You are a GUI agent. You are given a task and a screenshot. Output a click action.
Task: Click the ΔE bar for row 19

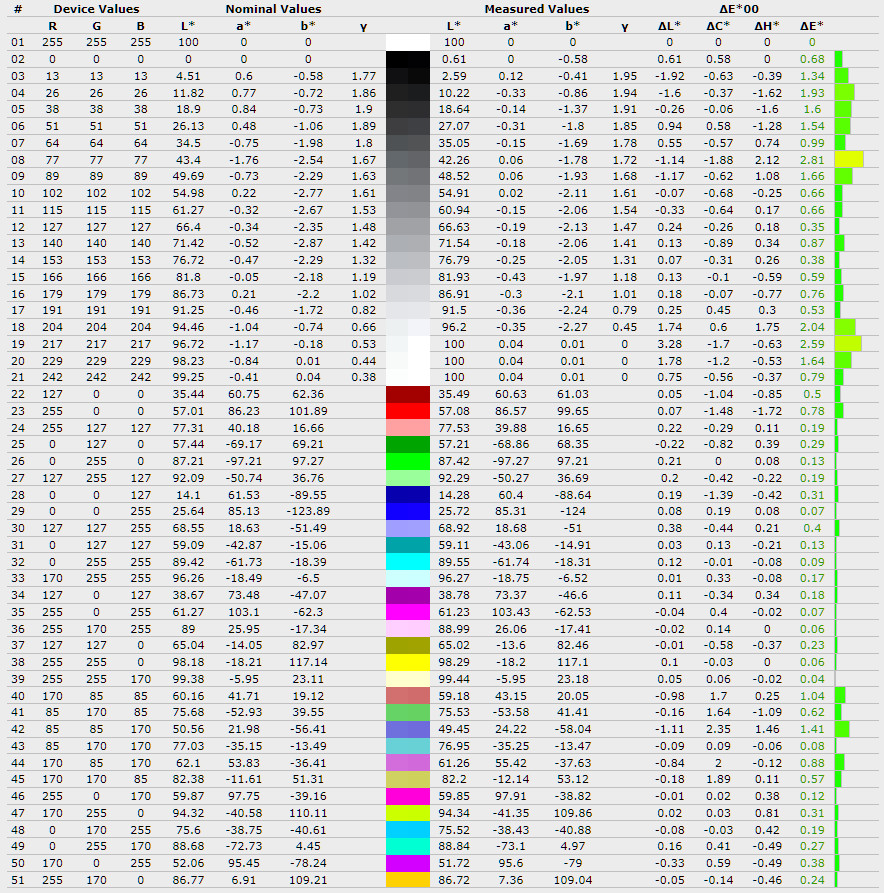[x=847, y=344]
